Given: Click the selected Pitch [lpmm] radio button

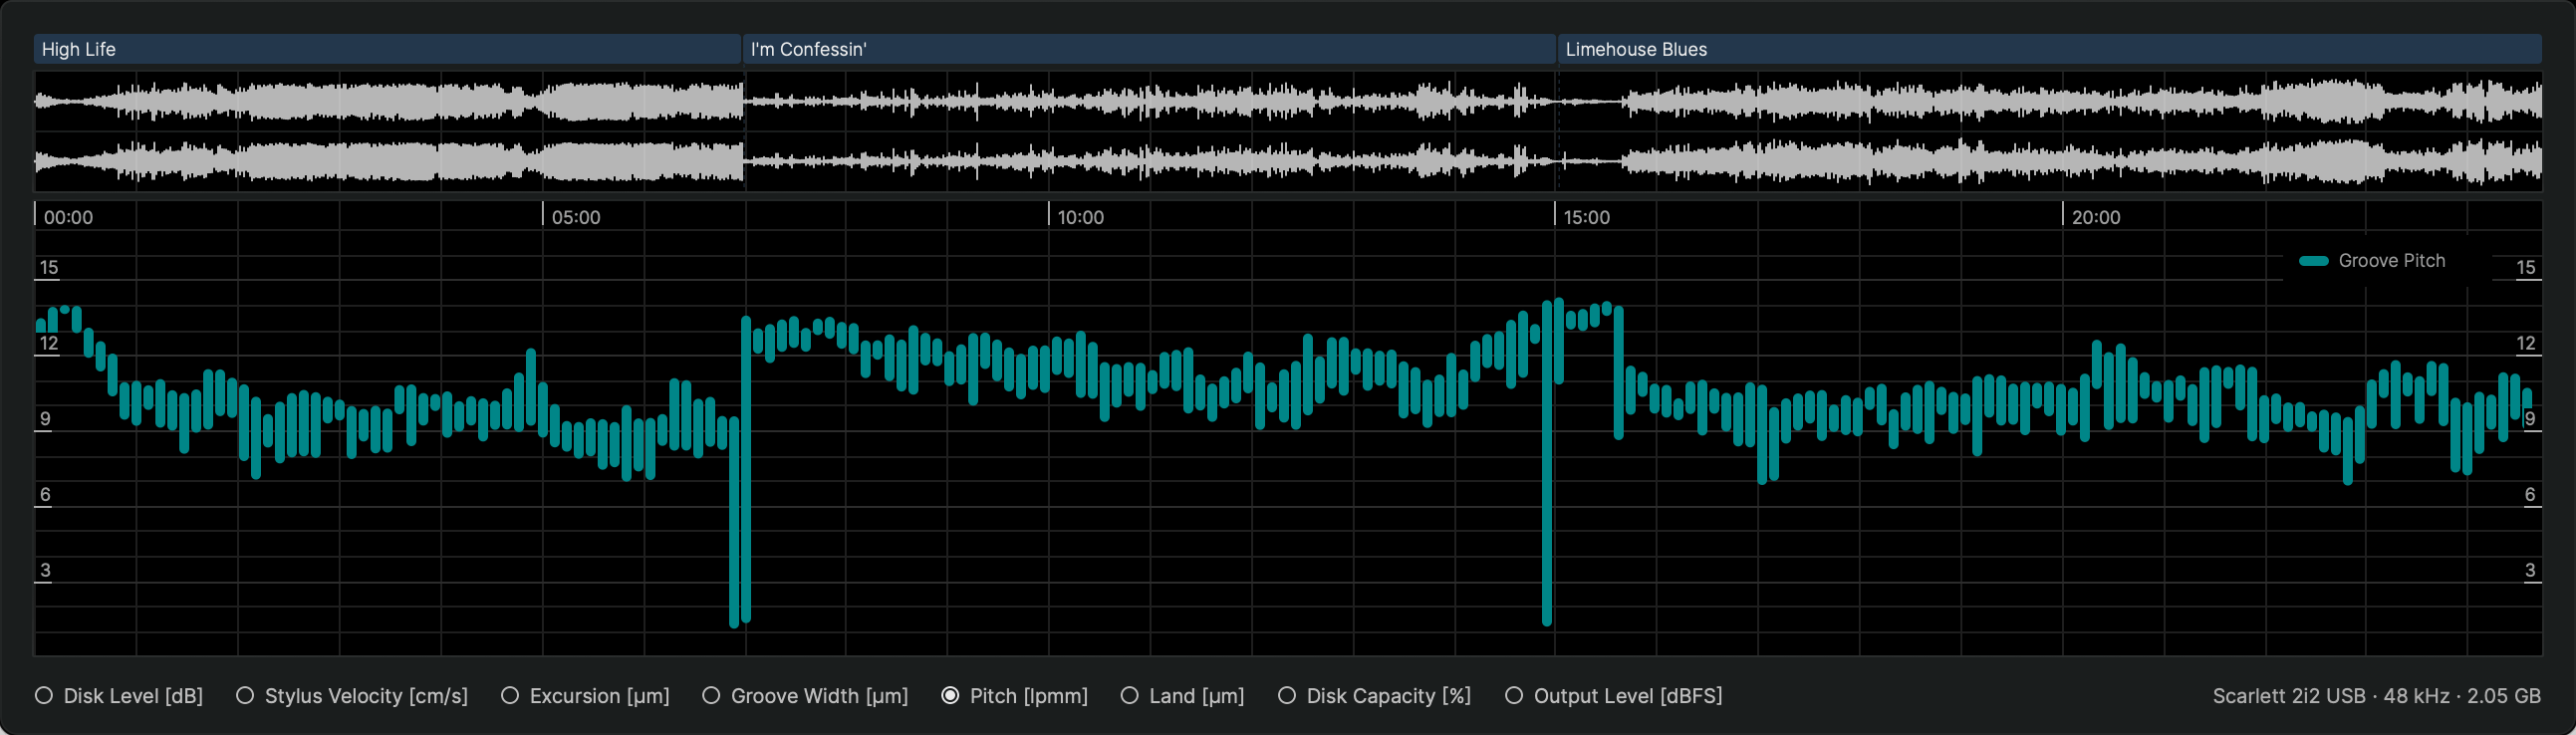Looking at the screenshot, I should [950, 696].
